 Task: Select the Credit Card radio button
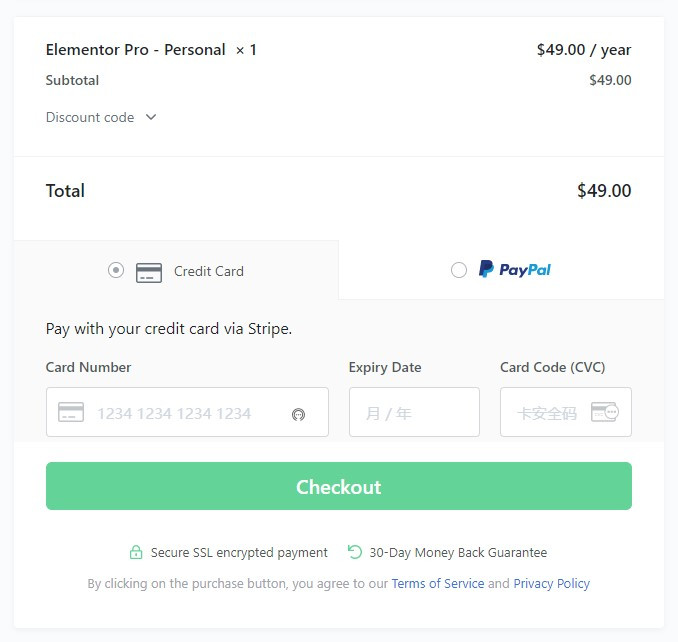[x=116, y=270]
